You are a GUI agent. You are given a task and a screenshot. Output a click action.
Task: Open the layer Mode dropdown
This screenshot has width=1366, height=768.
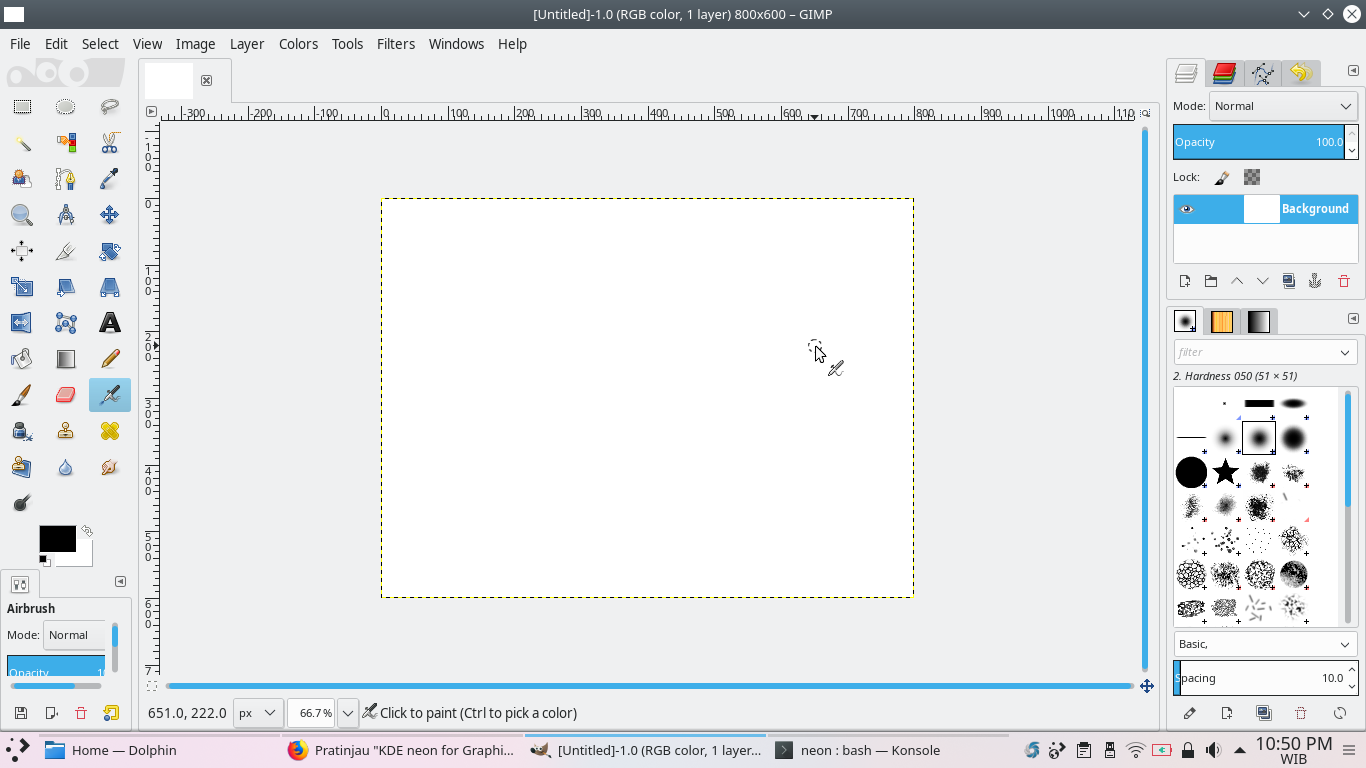pos(1283,106)
